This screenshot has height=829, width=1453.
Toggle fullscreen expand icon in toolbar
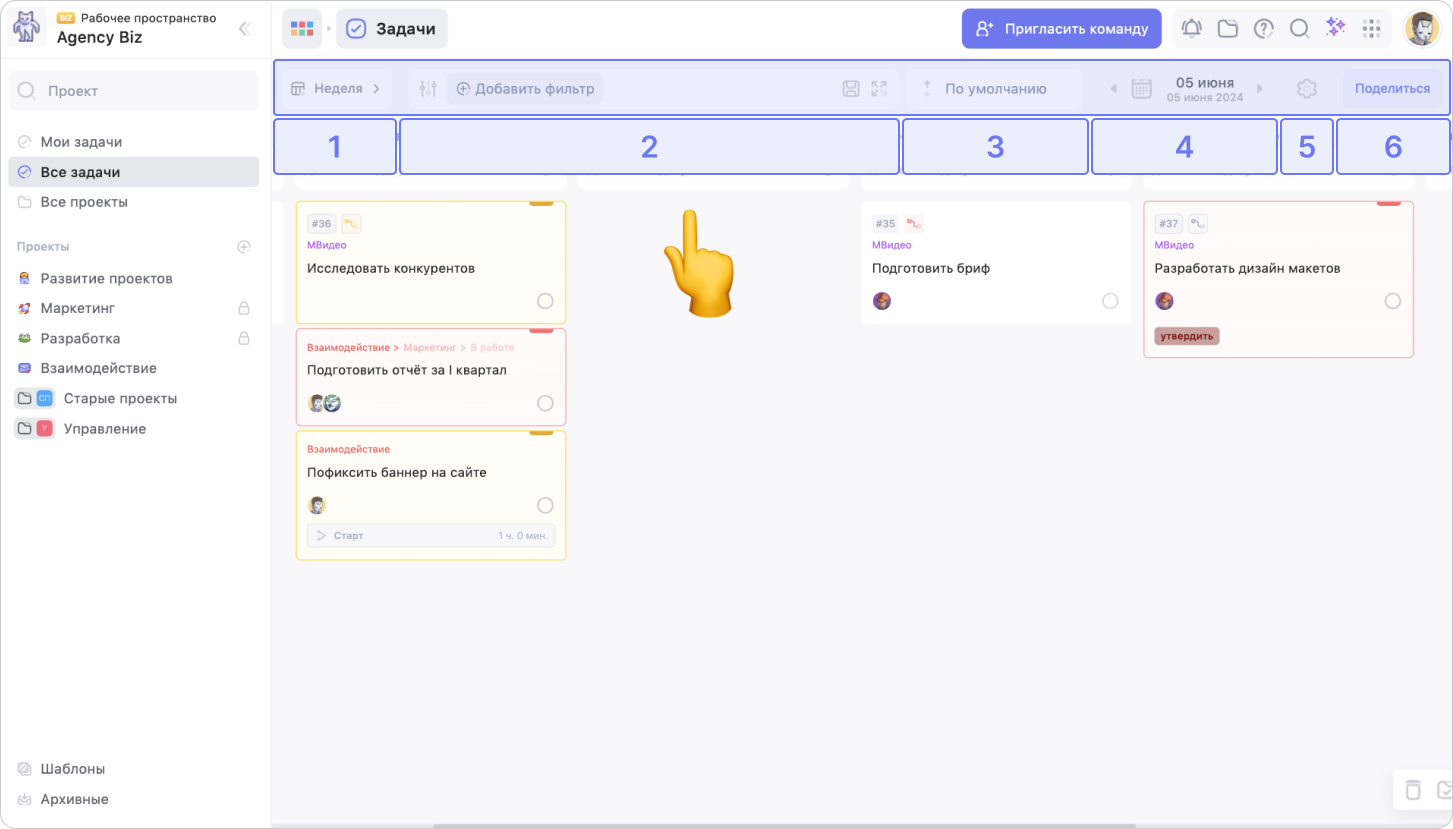pyautogui.click(x=879, y=89)
